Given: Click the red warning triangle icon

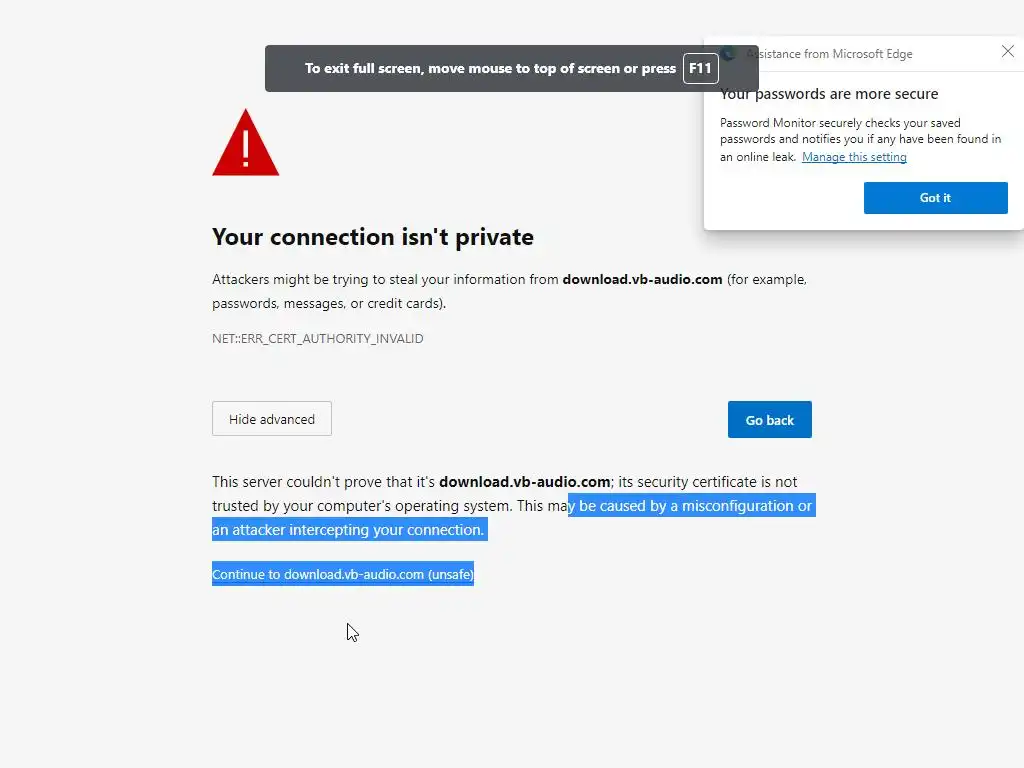Looking at the screenshot, I should [245, 144].
